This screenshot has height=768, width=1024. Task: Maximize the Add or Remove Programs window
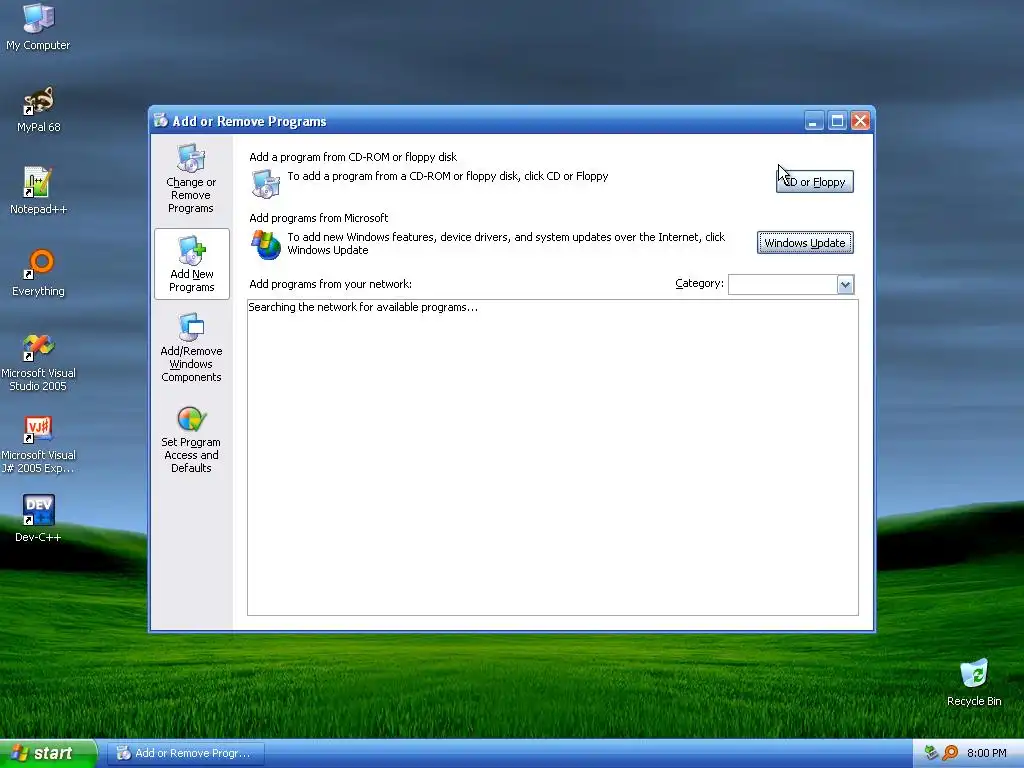pyautogui.click(x=837, y=121)
